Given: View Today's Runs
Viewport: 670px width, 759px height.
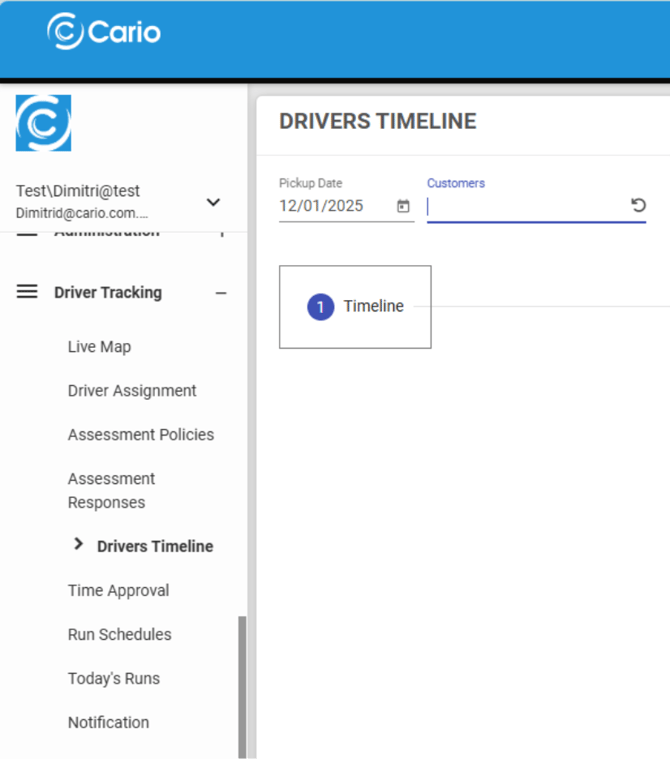Looking at the screenshot, I should 113,679.
